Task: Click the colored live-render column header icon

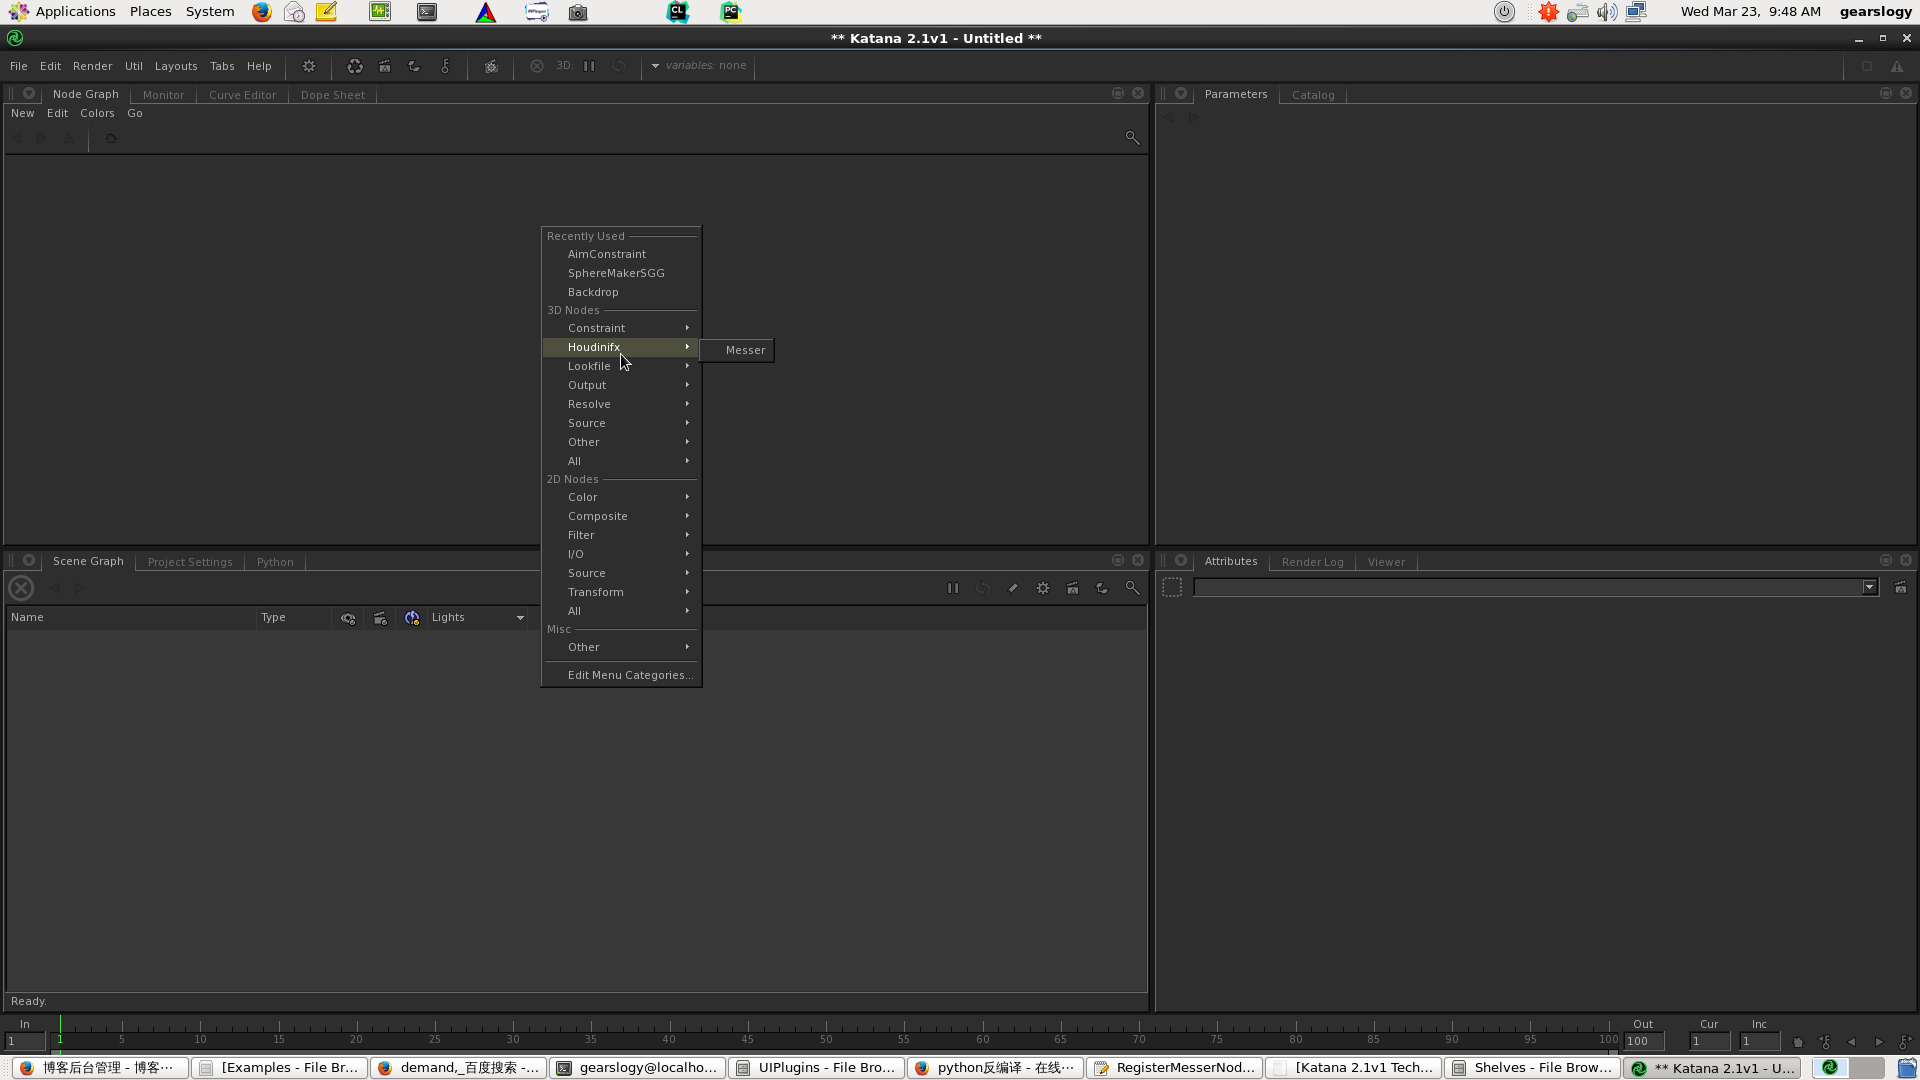Action: pyautogui.click(x=412, y=618)
